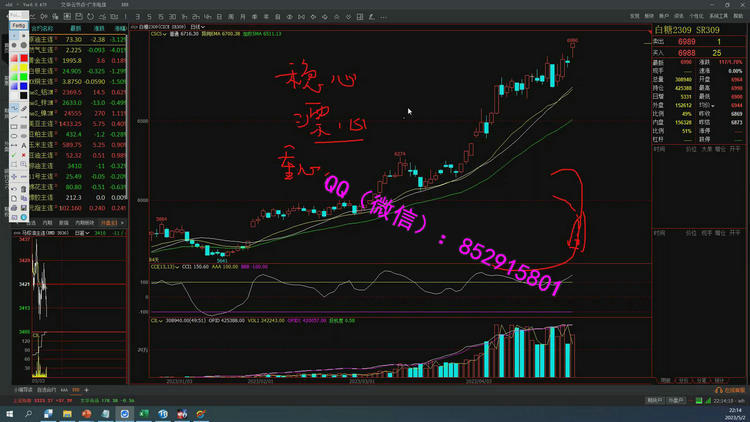Expand the 日线 period dropdown
Image resolution: width=750 pixels, height=422 pixels.
click(x=197, y=27)
